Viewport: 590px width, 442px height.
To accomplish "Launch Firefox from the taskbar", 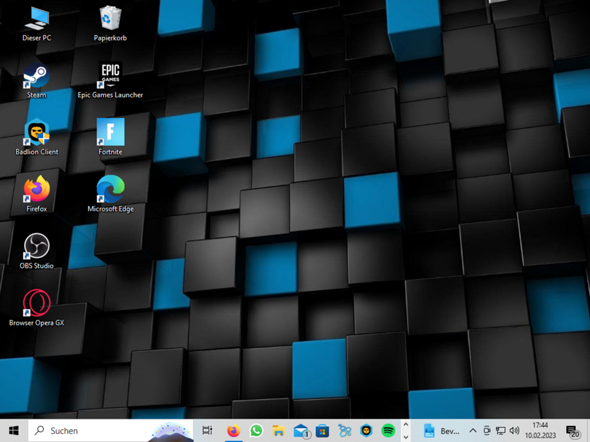I will pos(233,430).
